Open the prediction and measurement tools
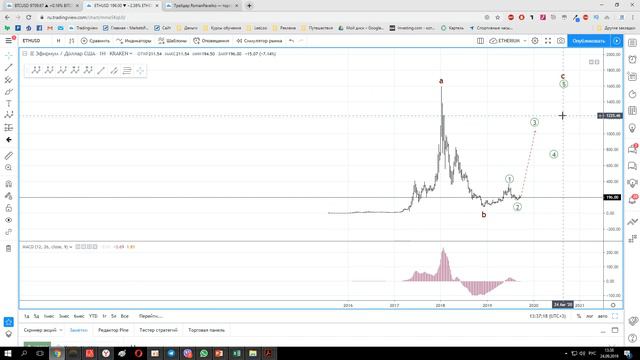 [x=9, y=128]
